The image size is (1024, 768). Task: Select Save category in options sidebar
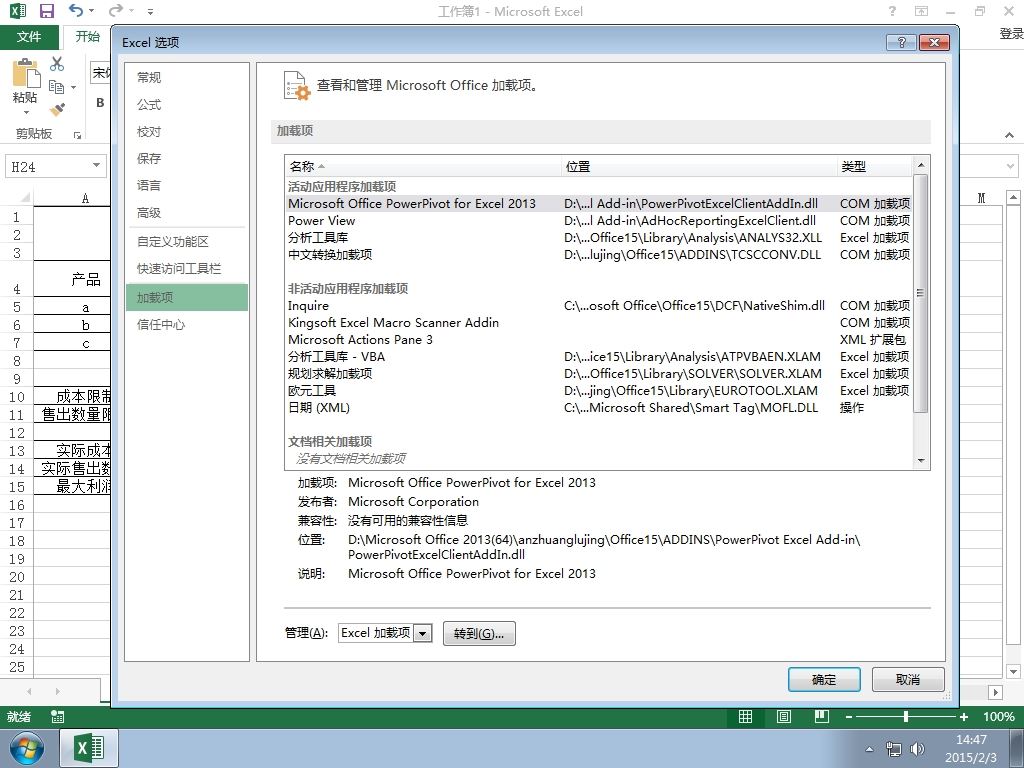pyautogui.click(x=187, y=158)
